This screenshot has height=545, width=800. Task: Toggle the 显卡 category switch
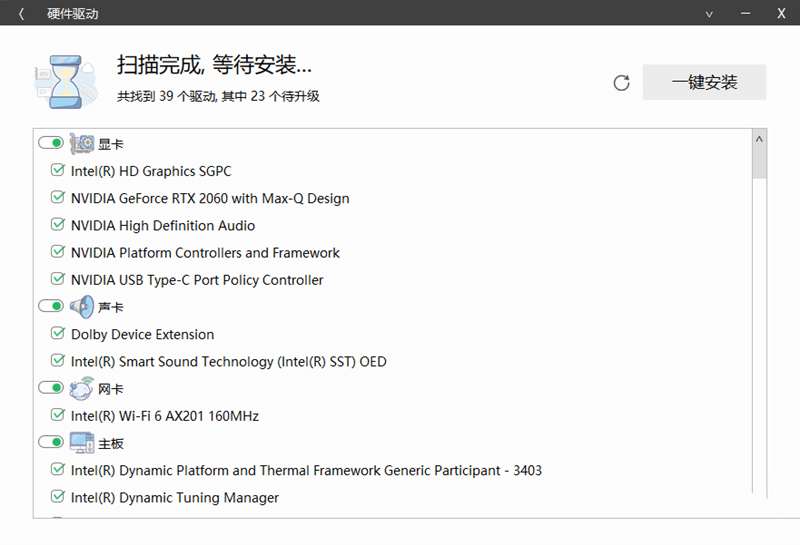50,144
